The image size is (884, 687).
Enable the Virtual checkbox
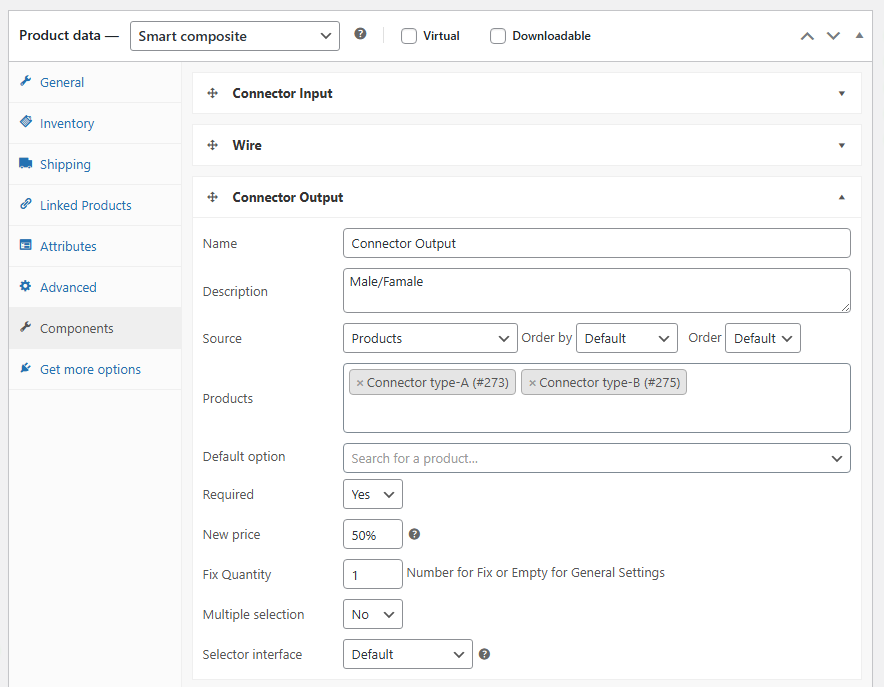click(x=409, y=36)
